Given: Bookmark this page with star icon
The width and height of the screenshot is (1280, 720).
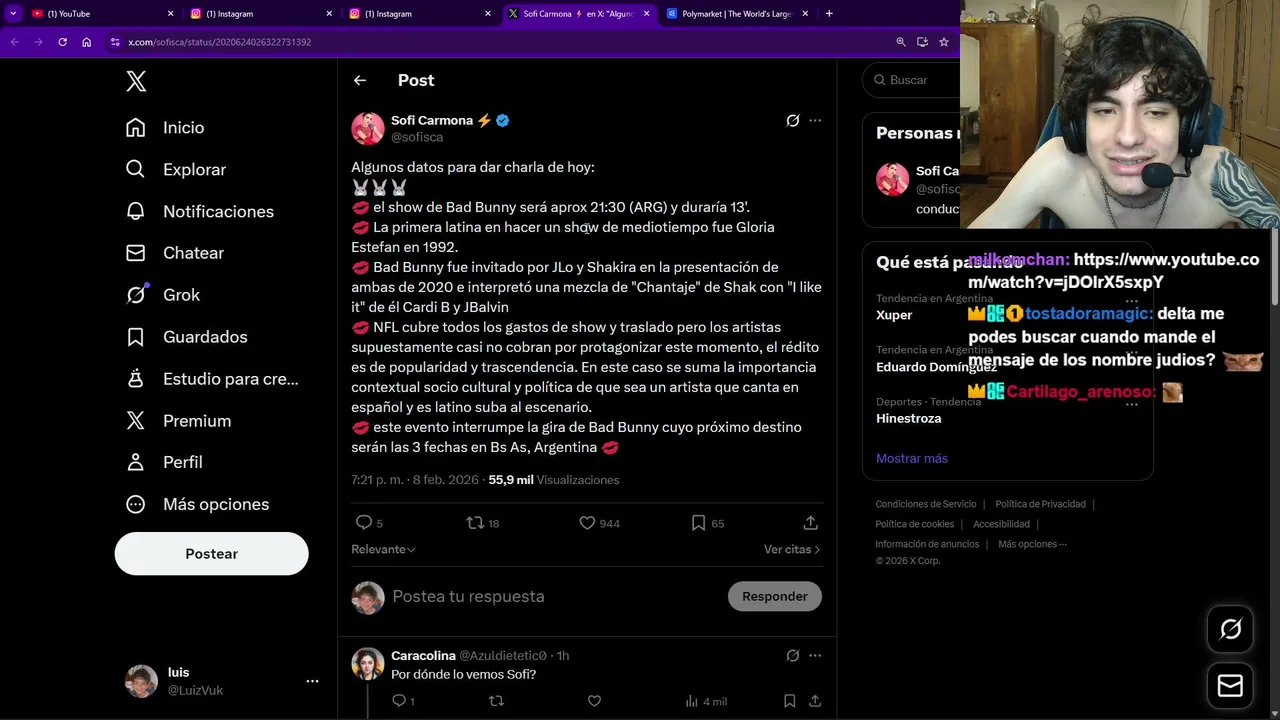Looking at the screenshot, I should pyautogui.click(x=943, y=42).
